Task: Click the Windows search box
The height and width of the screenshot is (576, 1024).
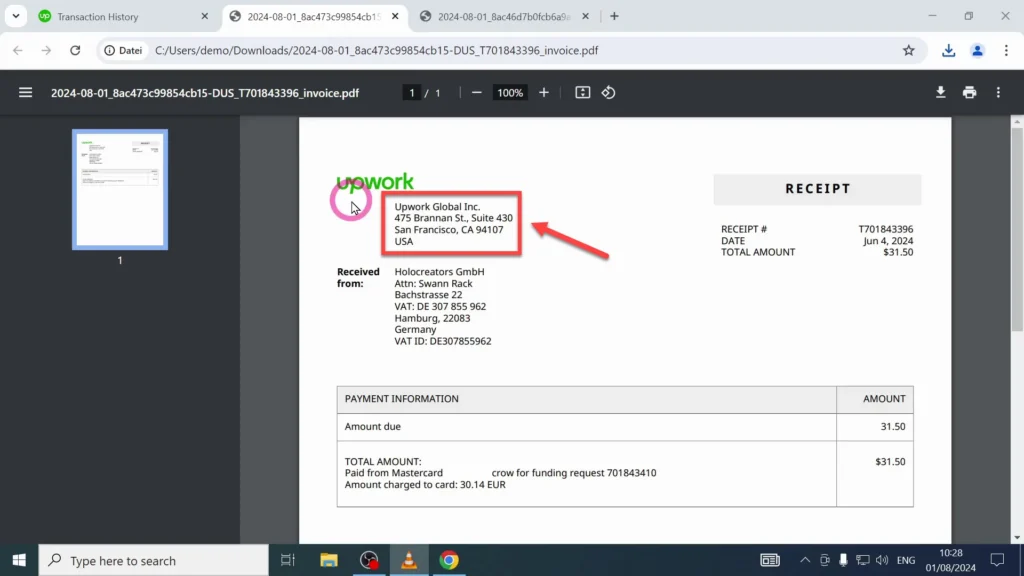Action: tap(153, 560)
